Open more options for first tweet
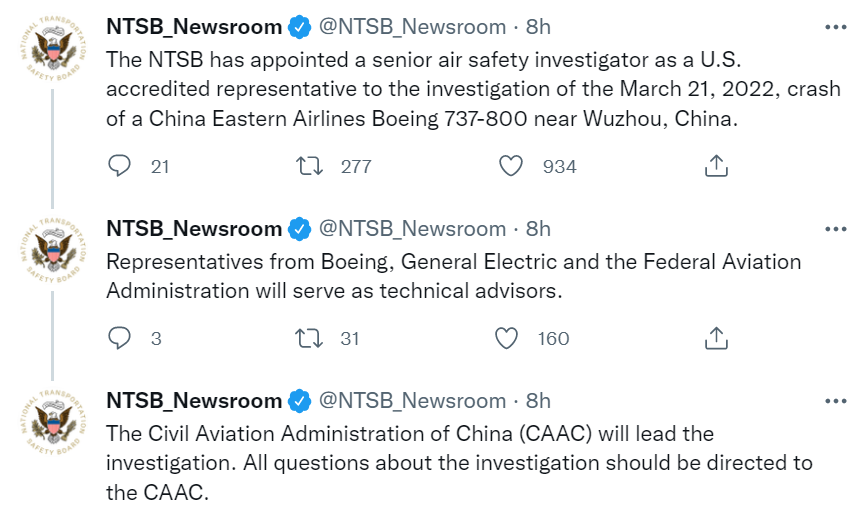868x515 pixels. point(835,27)
